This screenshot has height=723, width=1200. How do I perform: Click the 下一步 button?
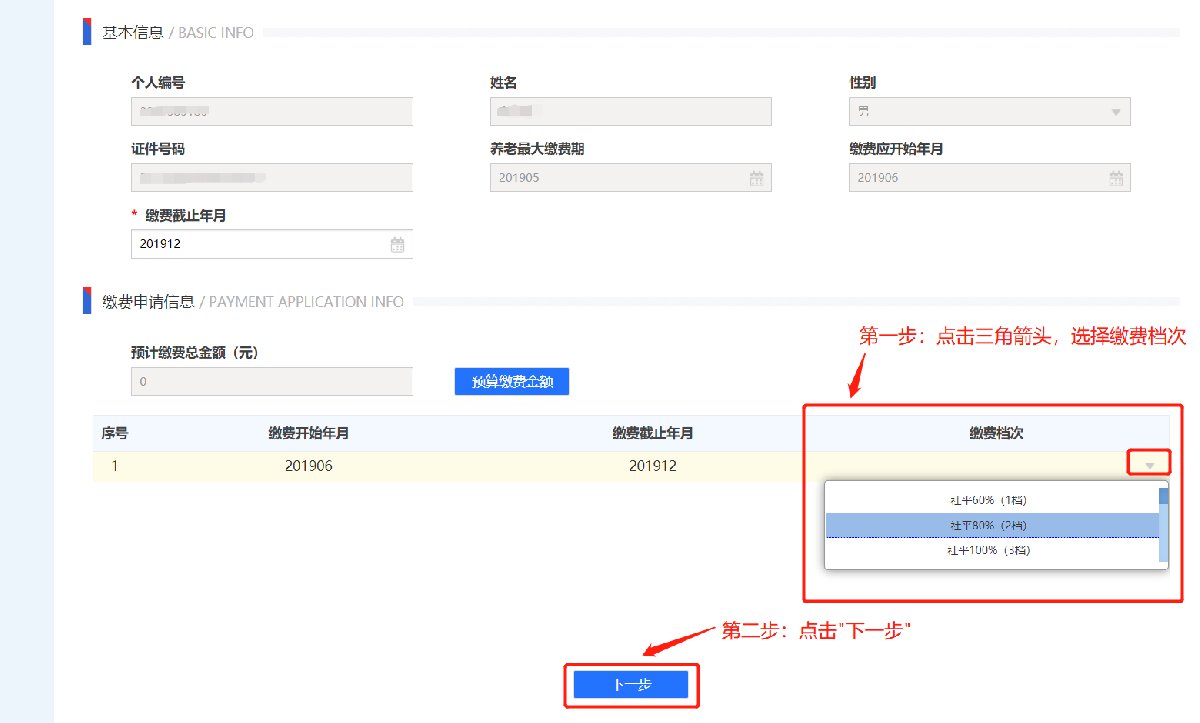coord(631,685)
